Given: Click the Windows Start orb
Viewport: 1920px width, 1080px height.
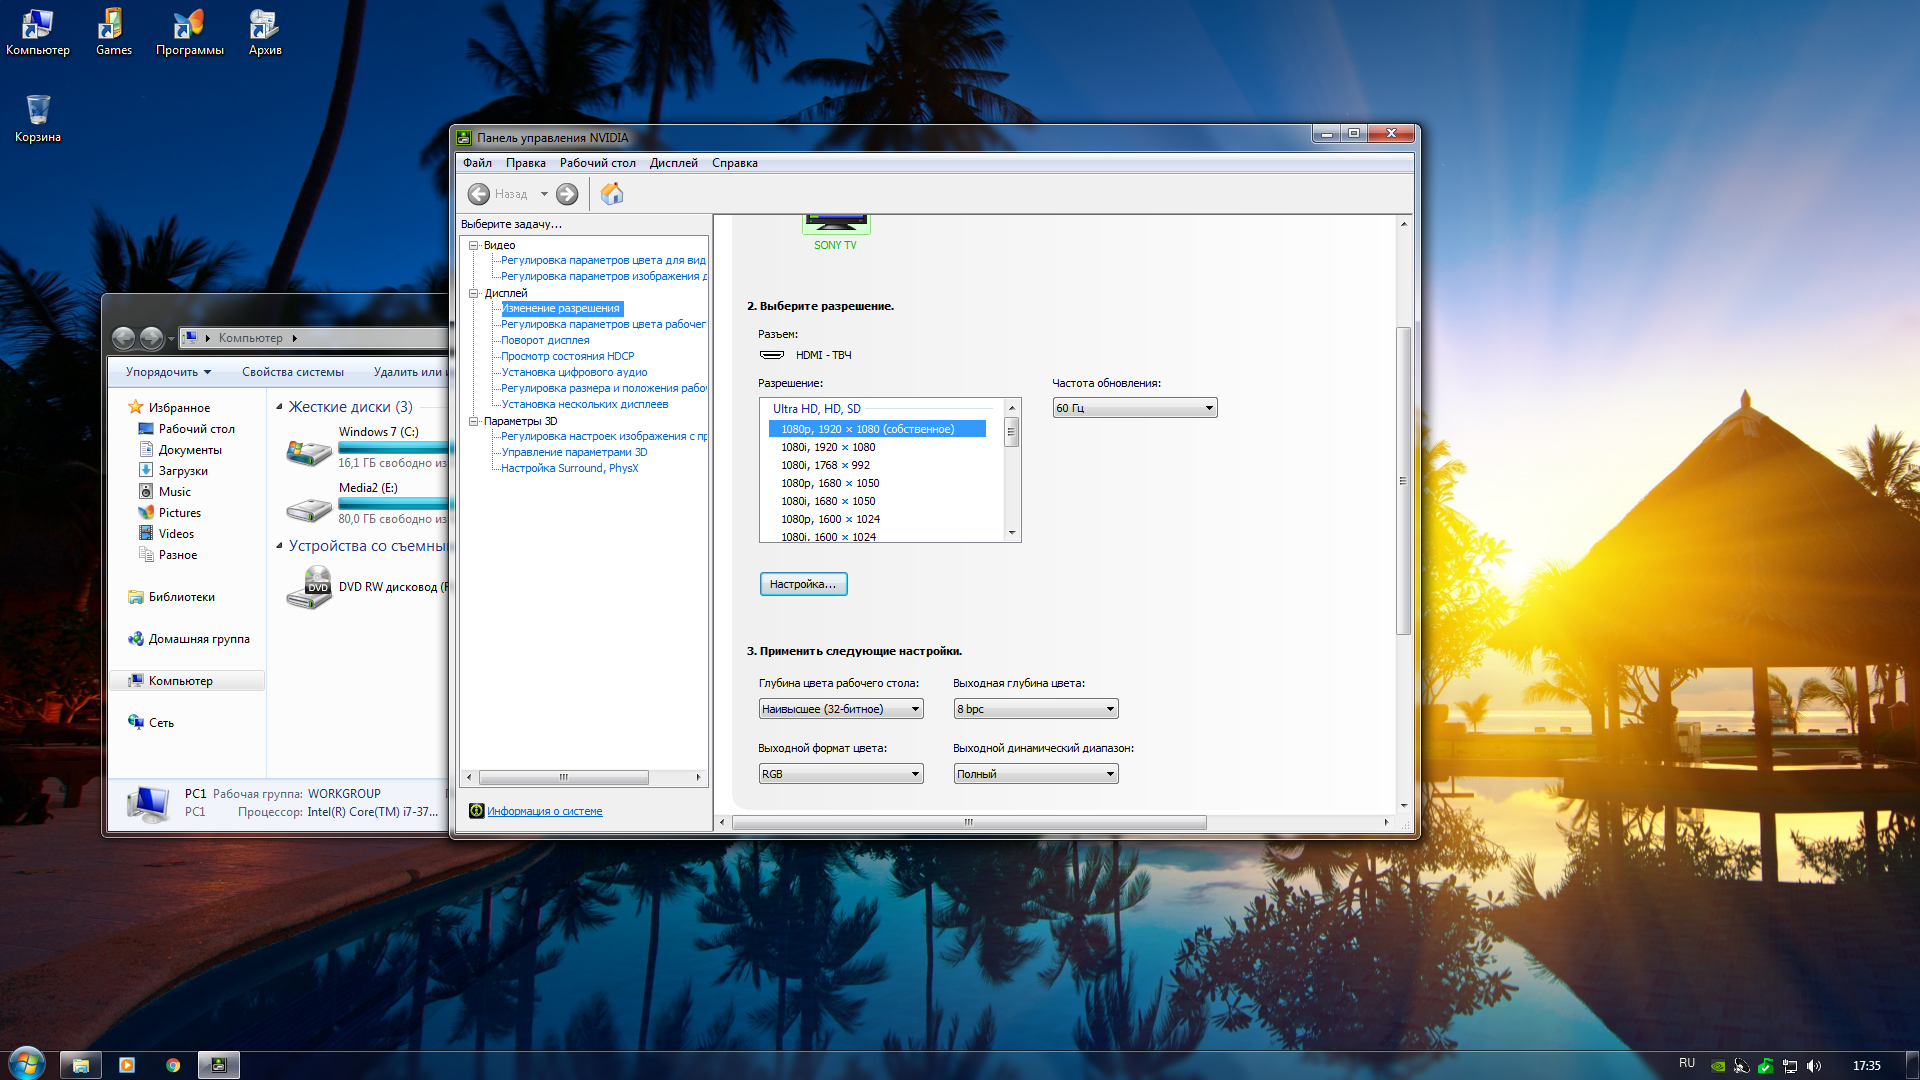Looking at the screenshot, I should pyautogui.click(x=27, y=1063).
